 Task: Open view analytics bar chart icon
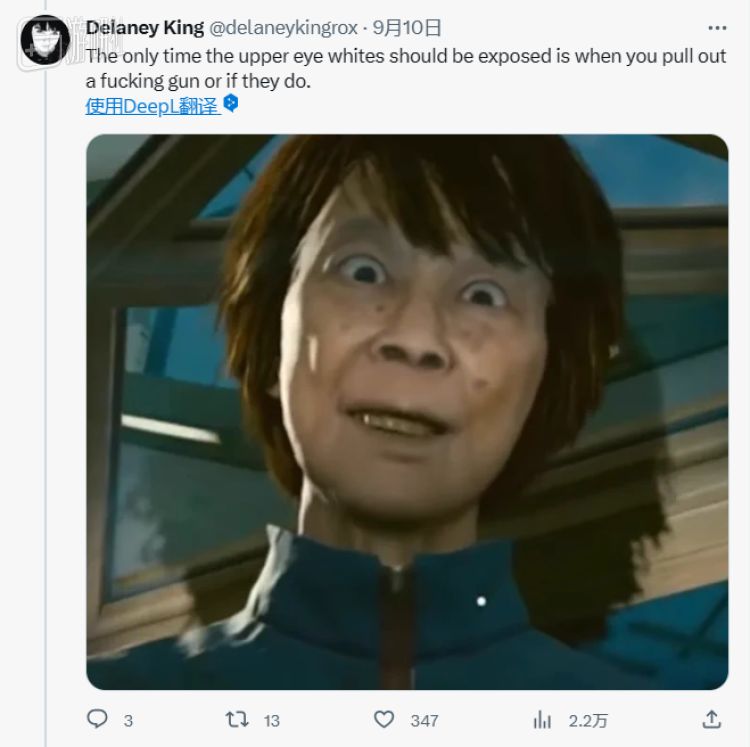click(x=542, y=719)
